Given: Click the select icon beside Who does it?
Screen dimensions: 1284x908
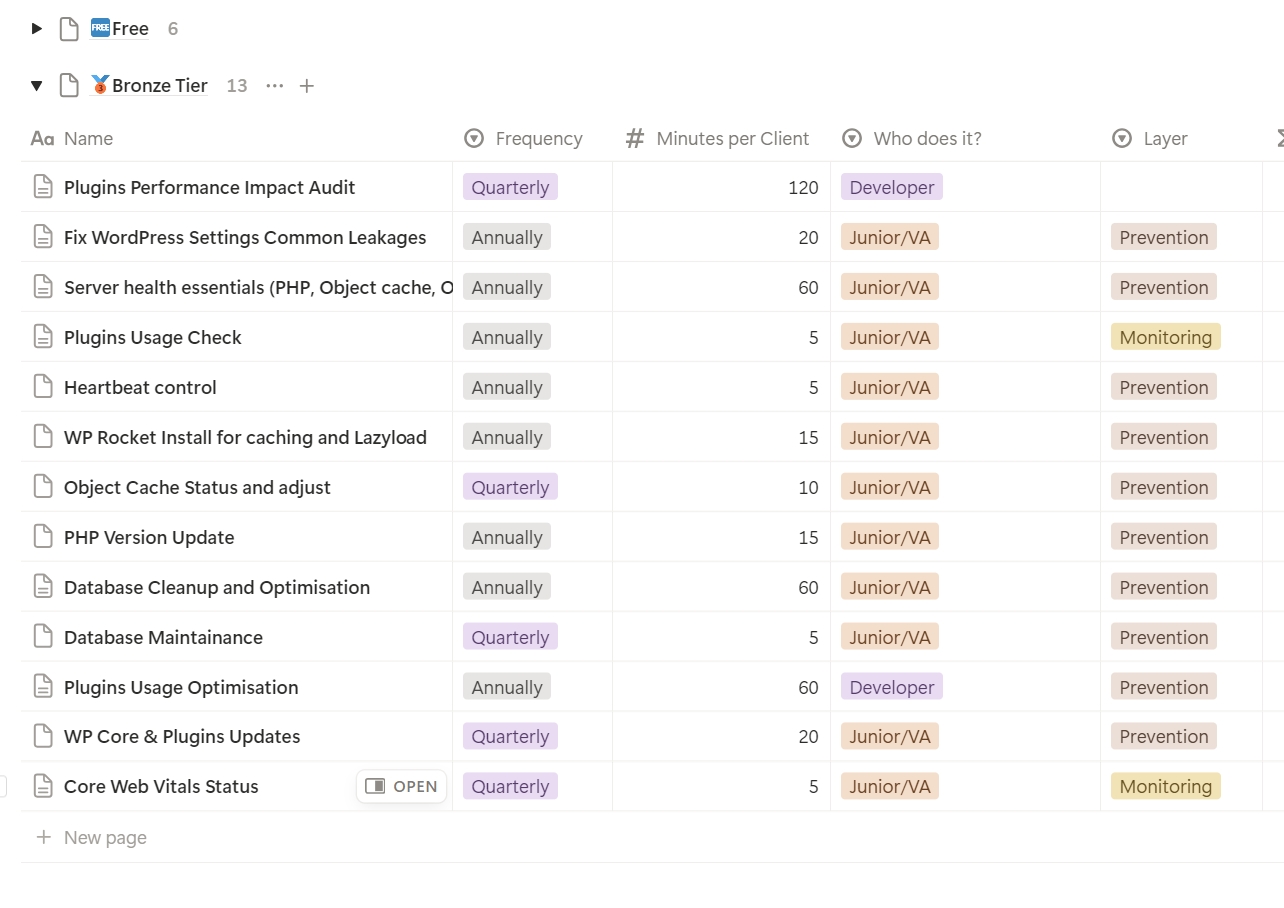Looking at the screenshot, I should click(851, 138).
